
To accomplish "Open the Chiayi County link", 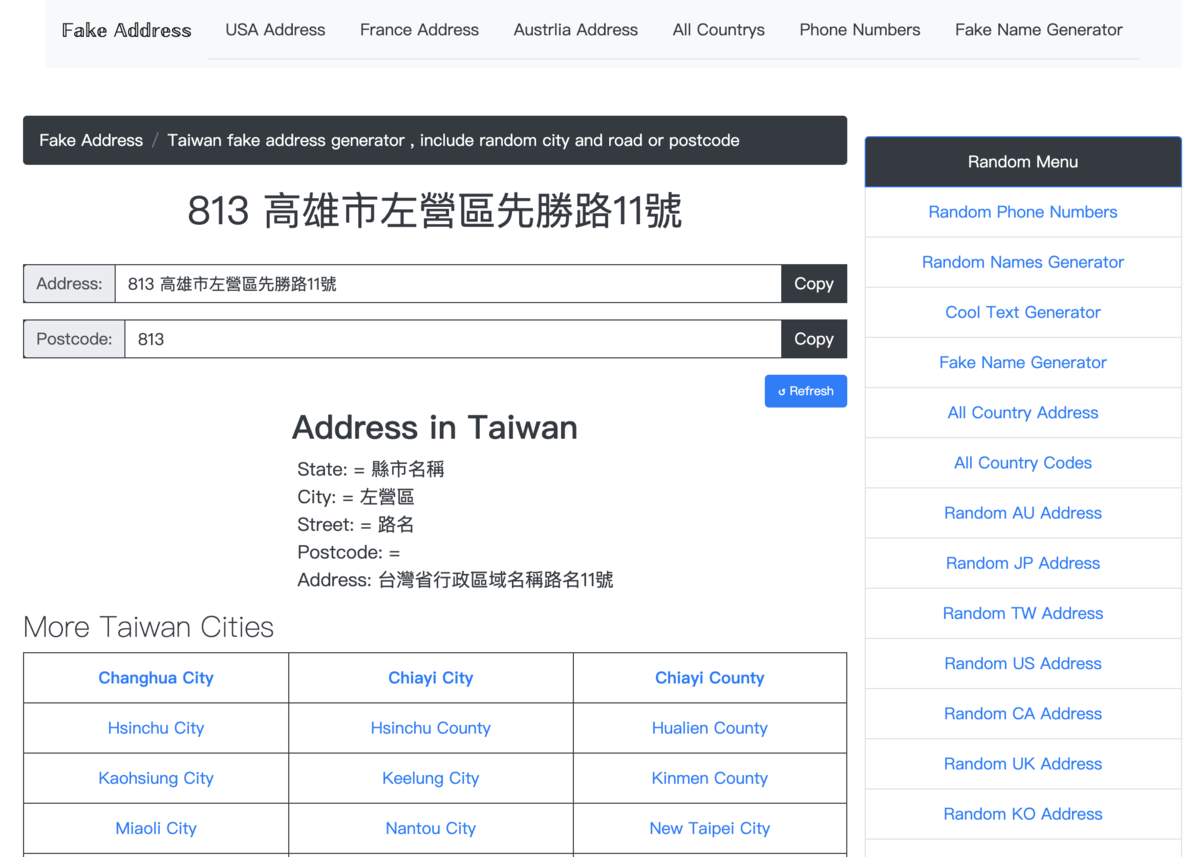I will click(x=710, y=678).
